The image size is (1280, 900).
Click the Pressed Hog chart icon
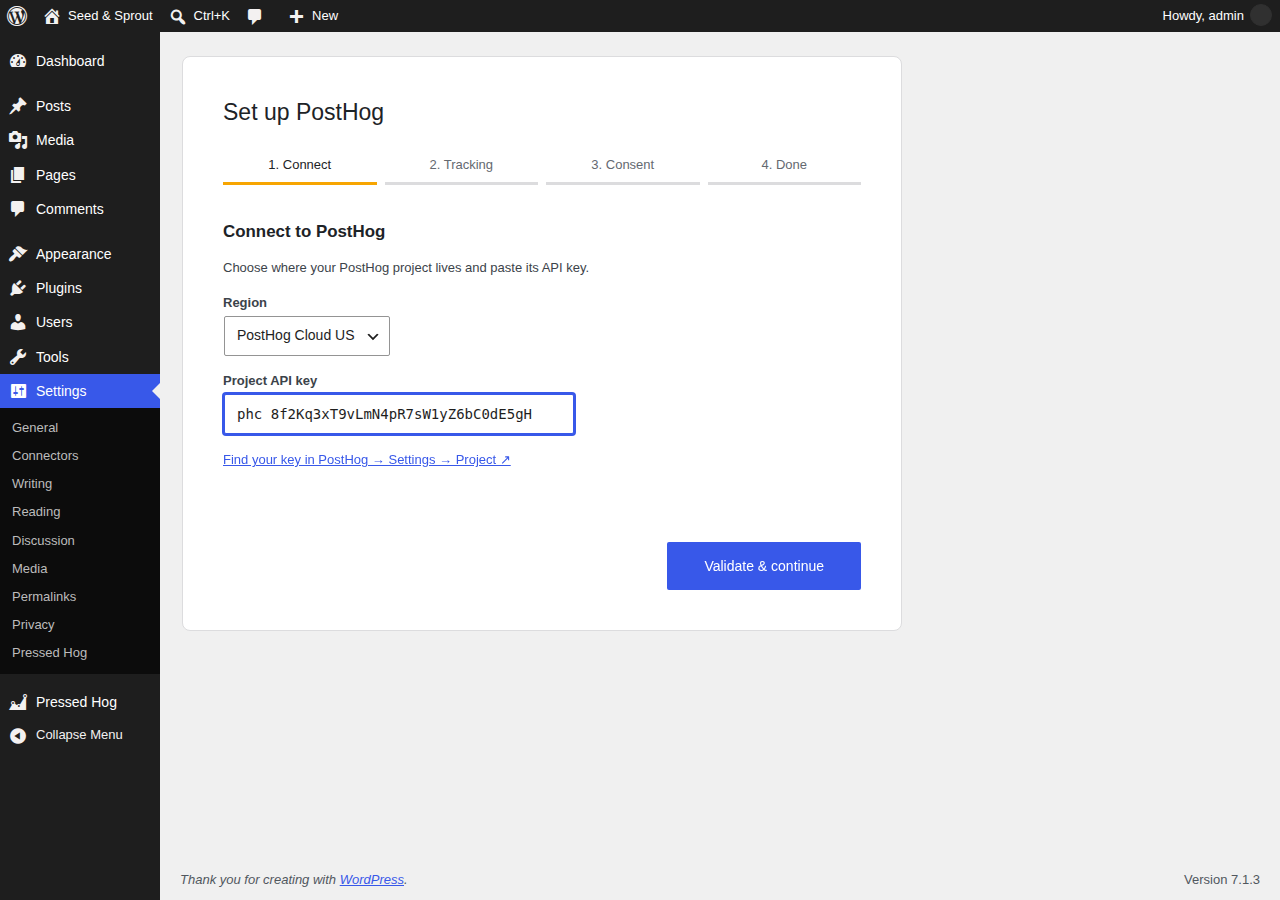(18, 702)
